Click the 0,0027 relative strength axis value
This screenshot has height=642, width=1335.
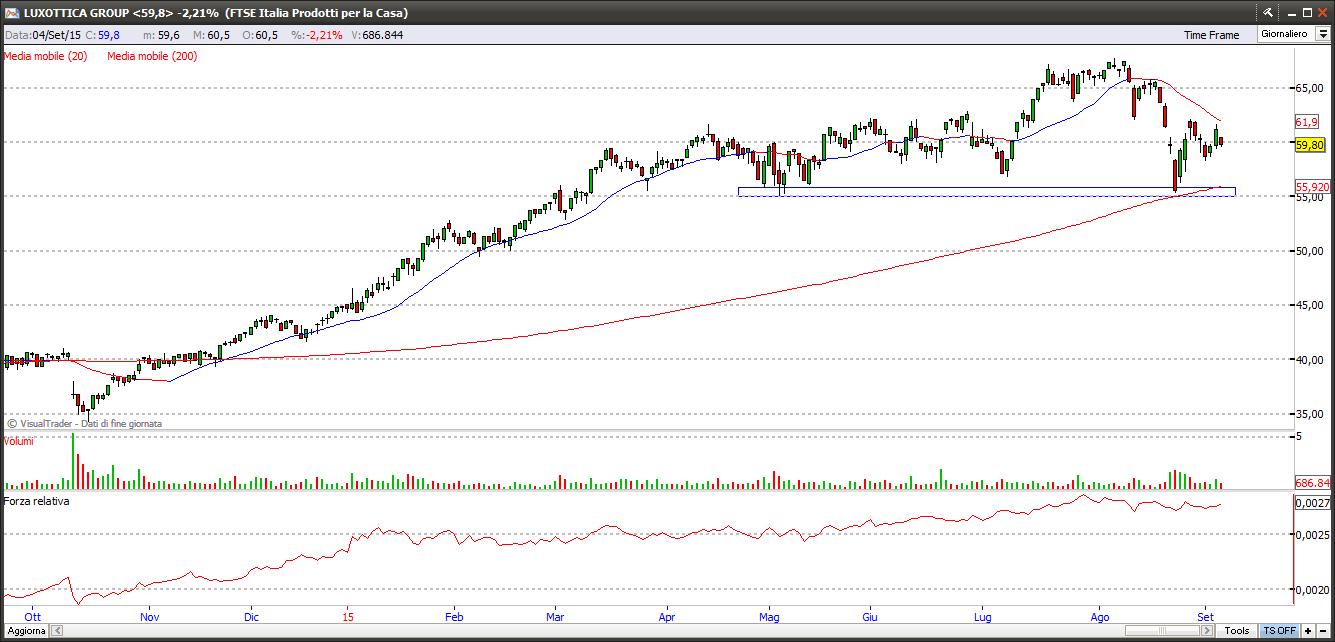1311,504
